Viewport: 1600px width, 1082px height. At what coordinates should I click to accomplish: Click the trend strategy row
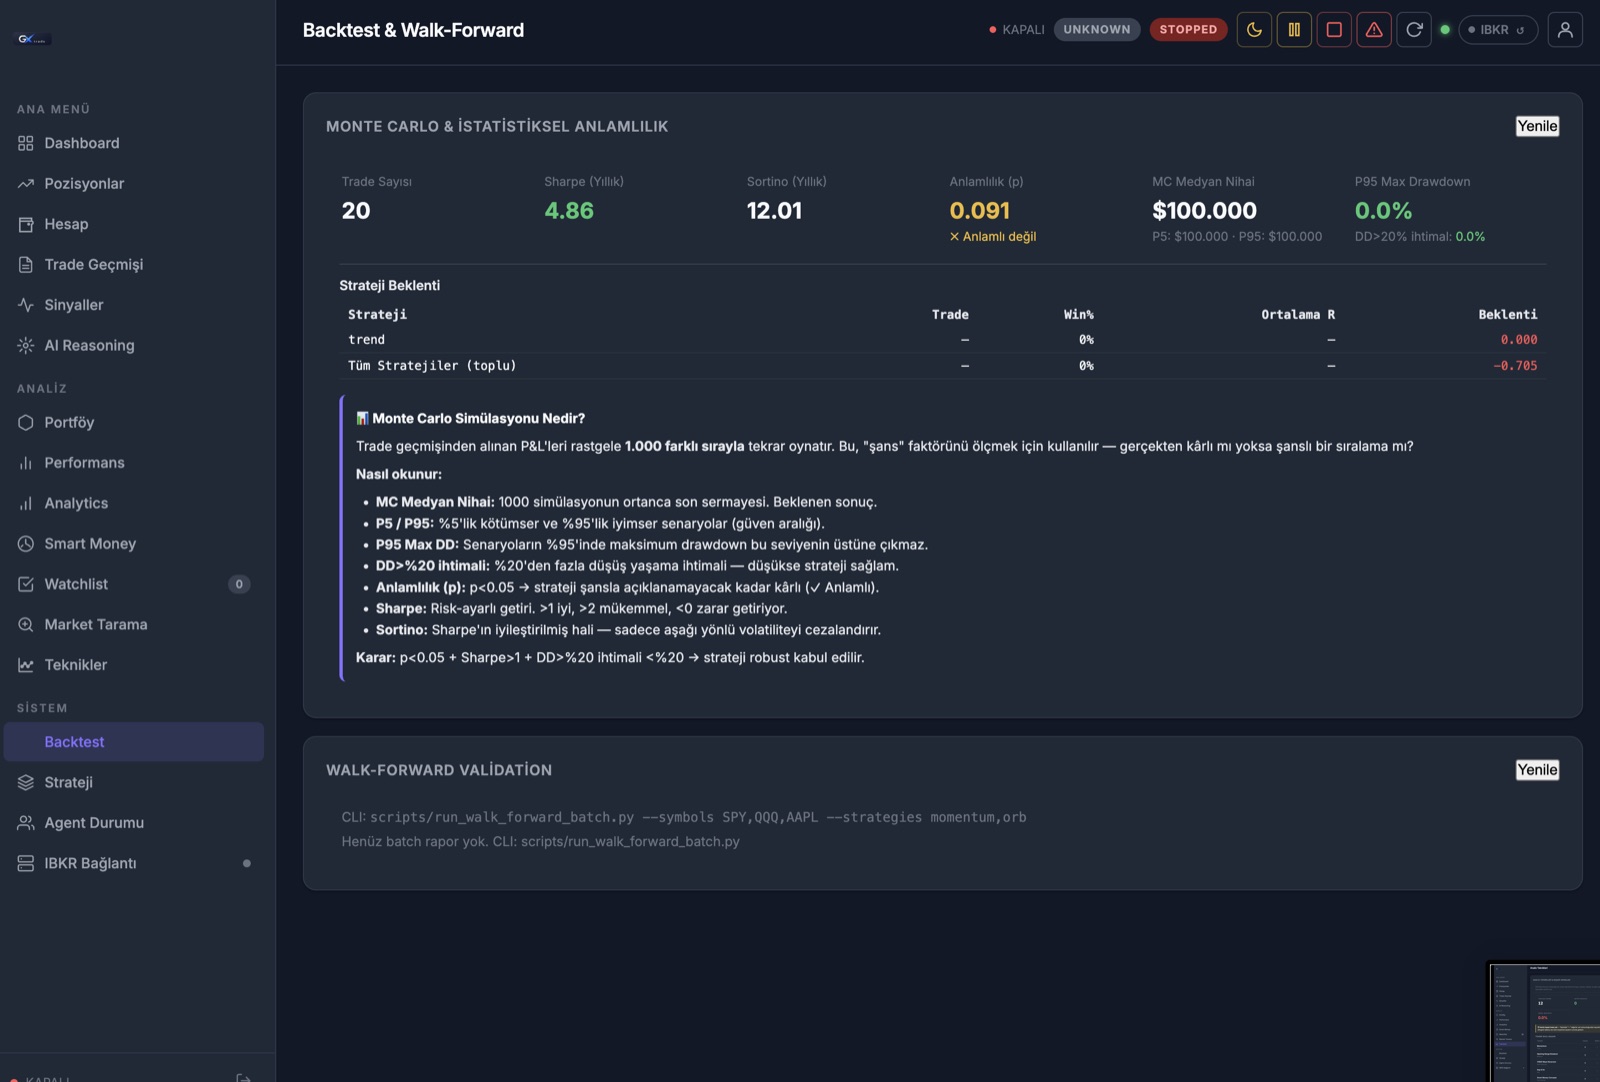point(943,340)
